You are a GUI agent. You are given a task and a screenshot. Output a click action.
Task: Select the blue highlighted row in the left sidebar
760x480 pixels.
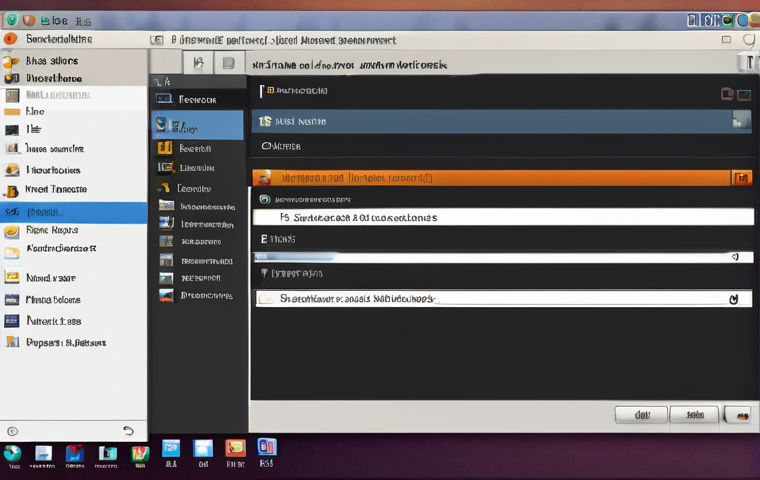(x=74, y=212)
